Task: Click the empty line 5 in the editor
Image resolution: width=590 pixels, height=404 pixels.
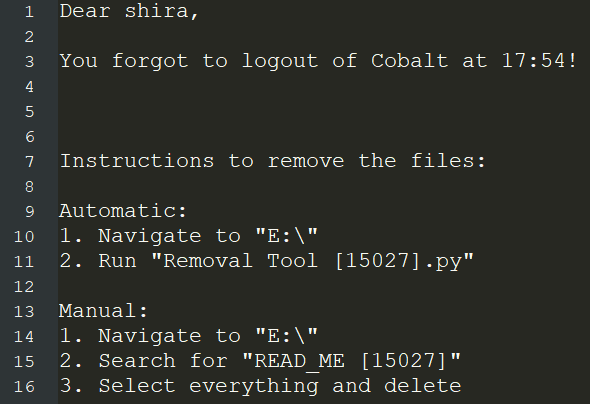Action: pyautogui.click(x=324, y=112)
